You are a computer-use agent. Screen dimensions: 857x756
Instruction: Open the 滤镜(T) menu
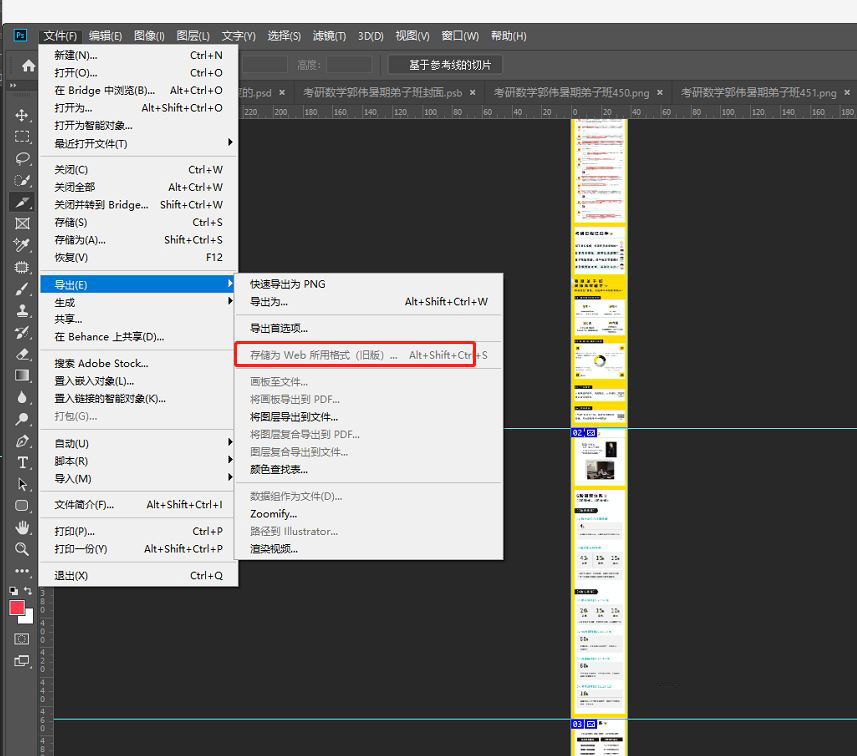click(x=329, y=36)
